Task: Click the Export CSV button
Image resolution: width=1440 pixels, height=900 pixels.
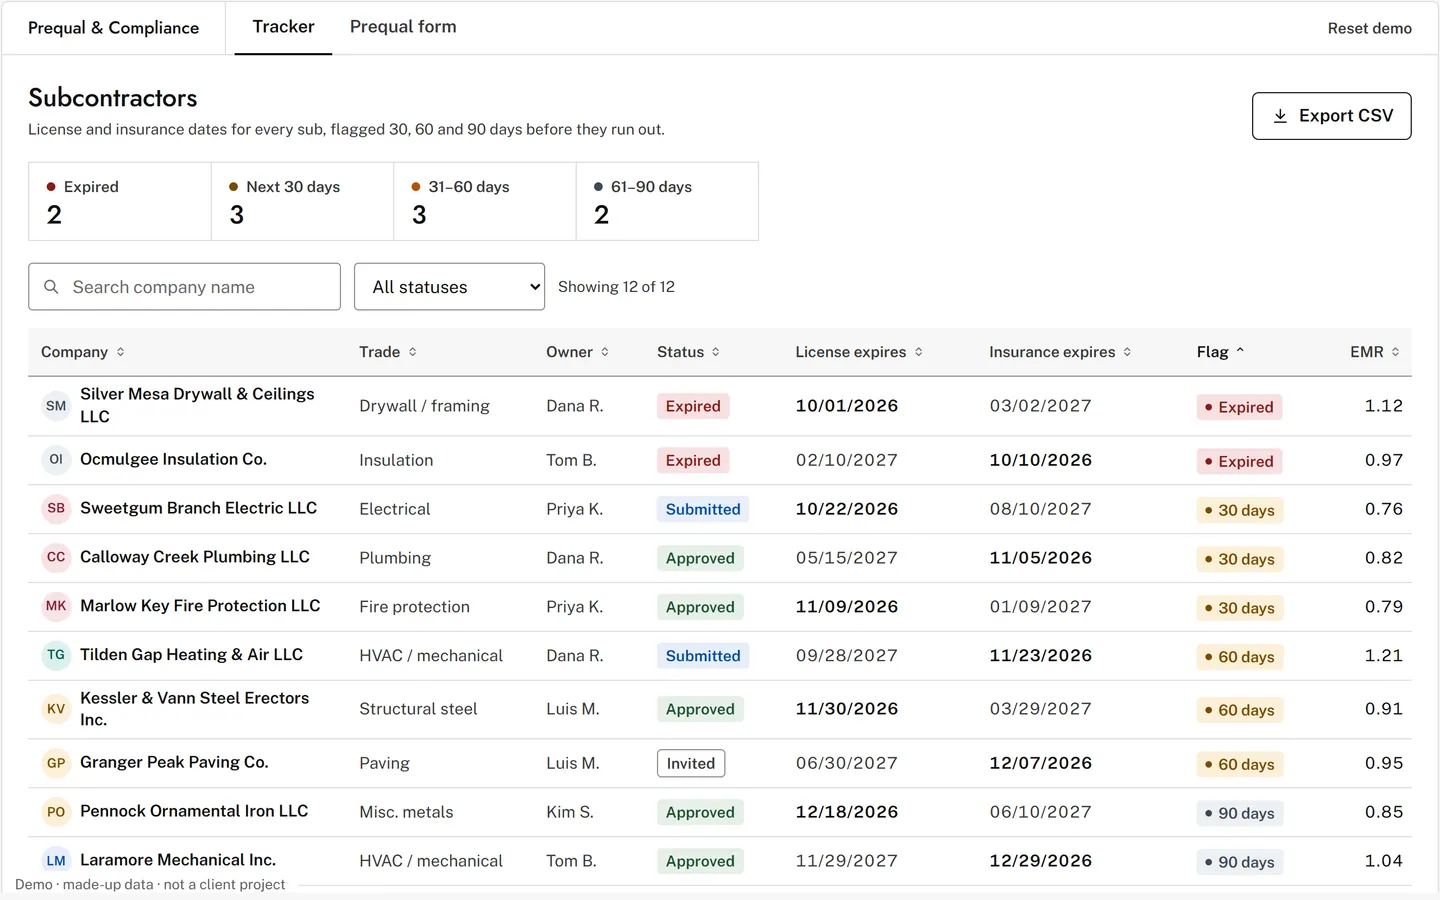Action: click(1331, 116)
